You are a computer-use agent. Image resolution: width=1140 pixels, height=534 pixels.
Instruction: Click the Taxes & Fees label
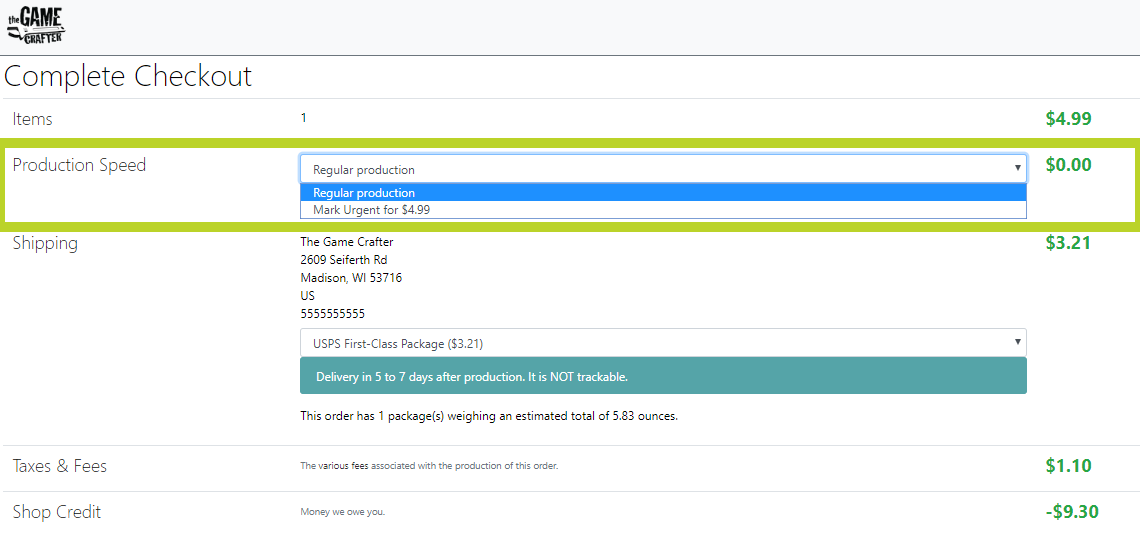60,466
